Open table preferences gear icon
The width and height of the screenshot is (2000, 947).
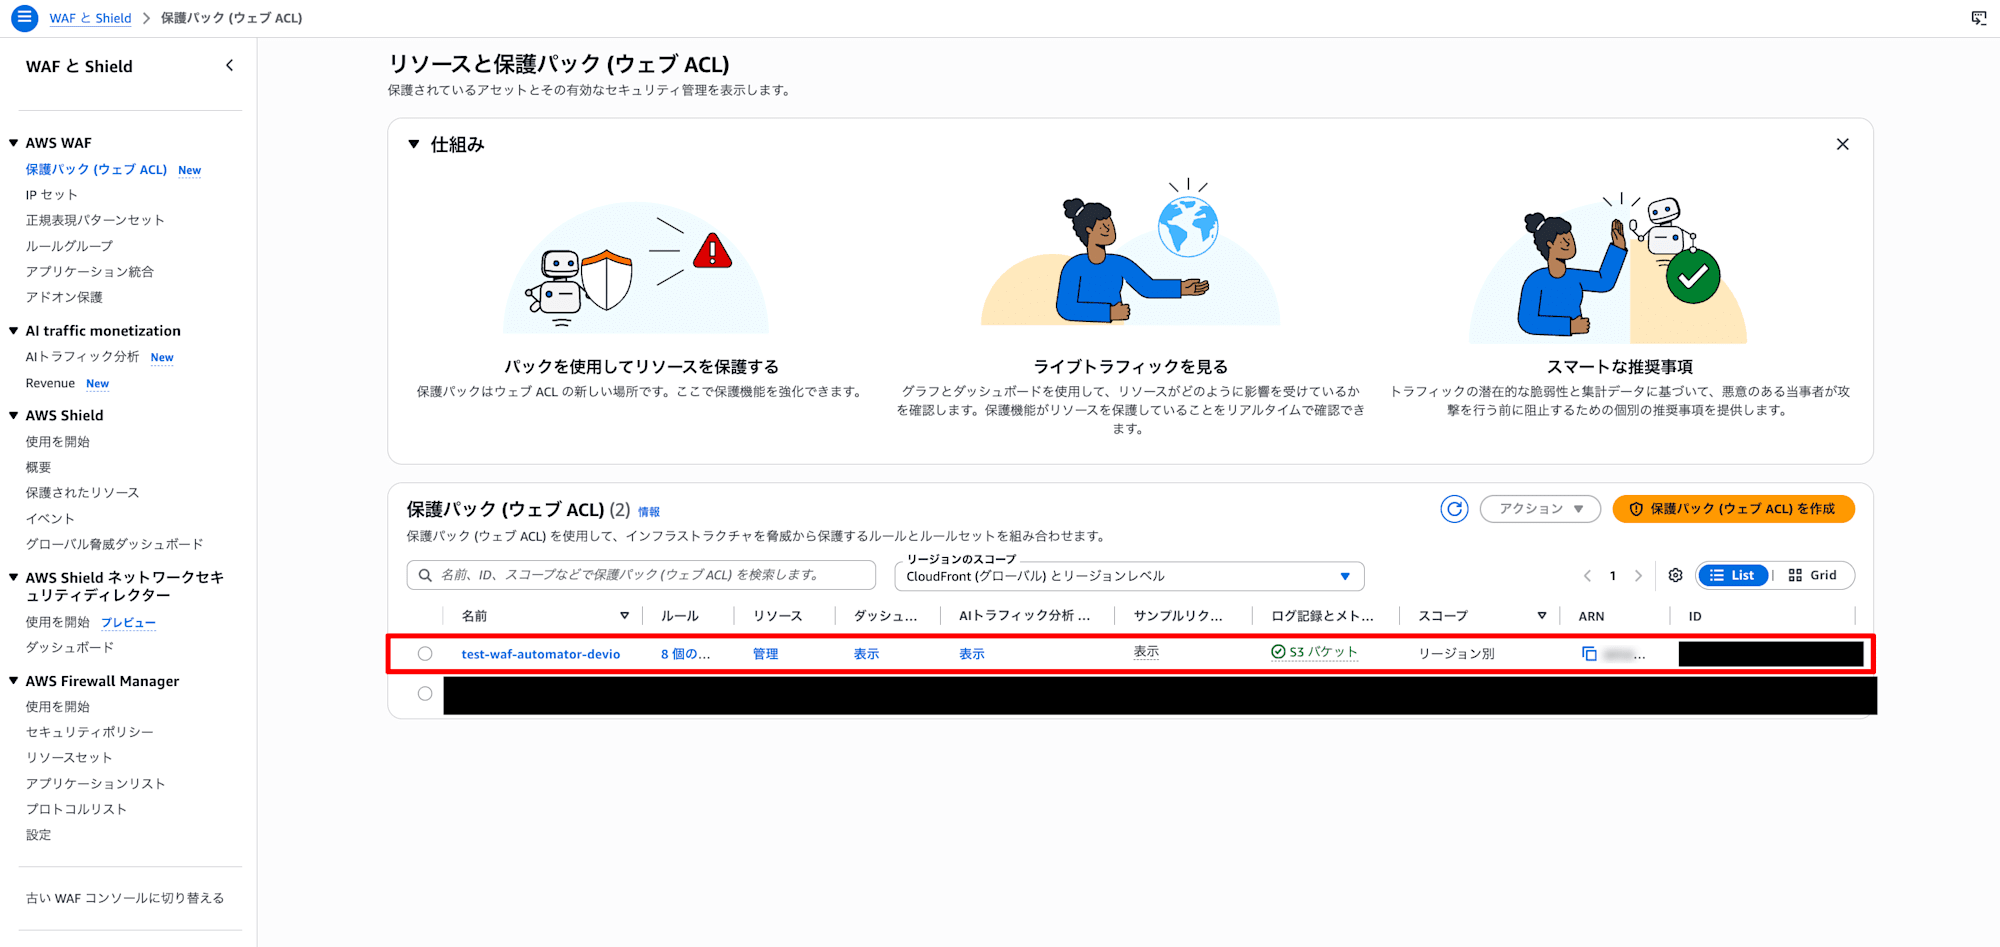tap(1676, 575)
